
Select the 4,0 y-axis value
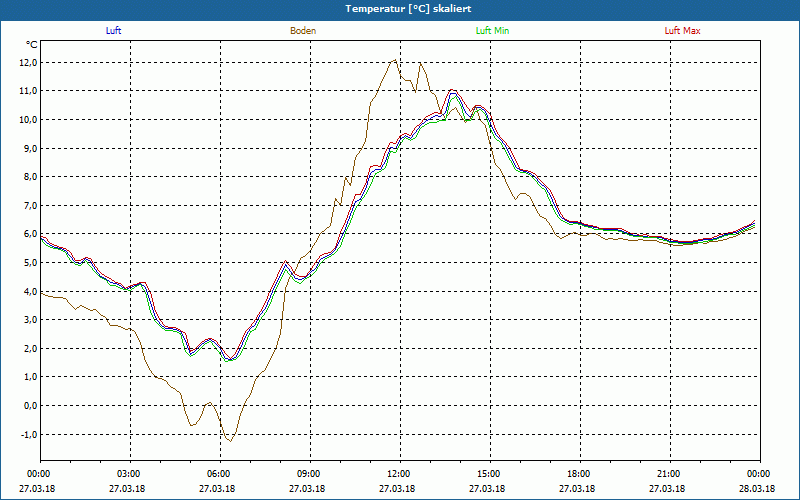click(30, 291)
